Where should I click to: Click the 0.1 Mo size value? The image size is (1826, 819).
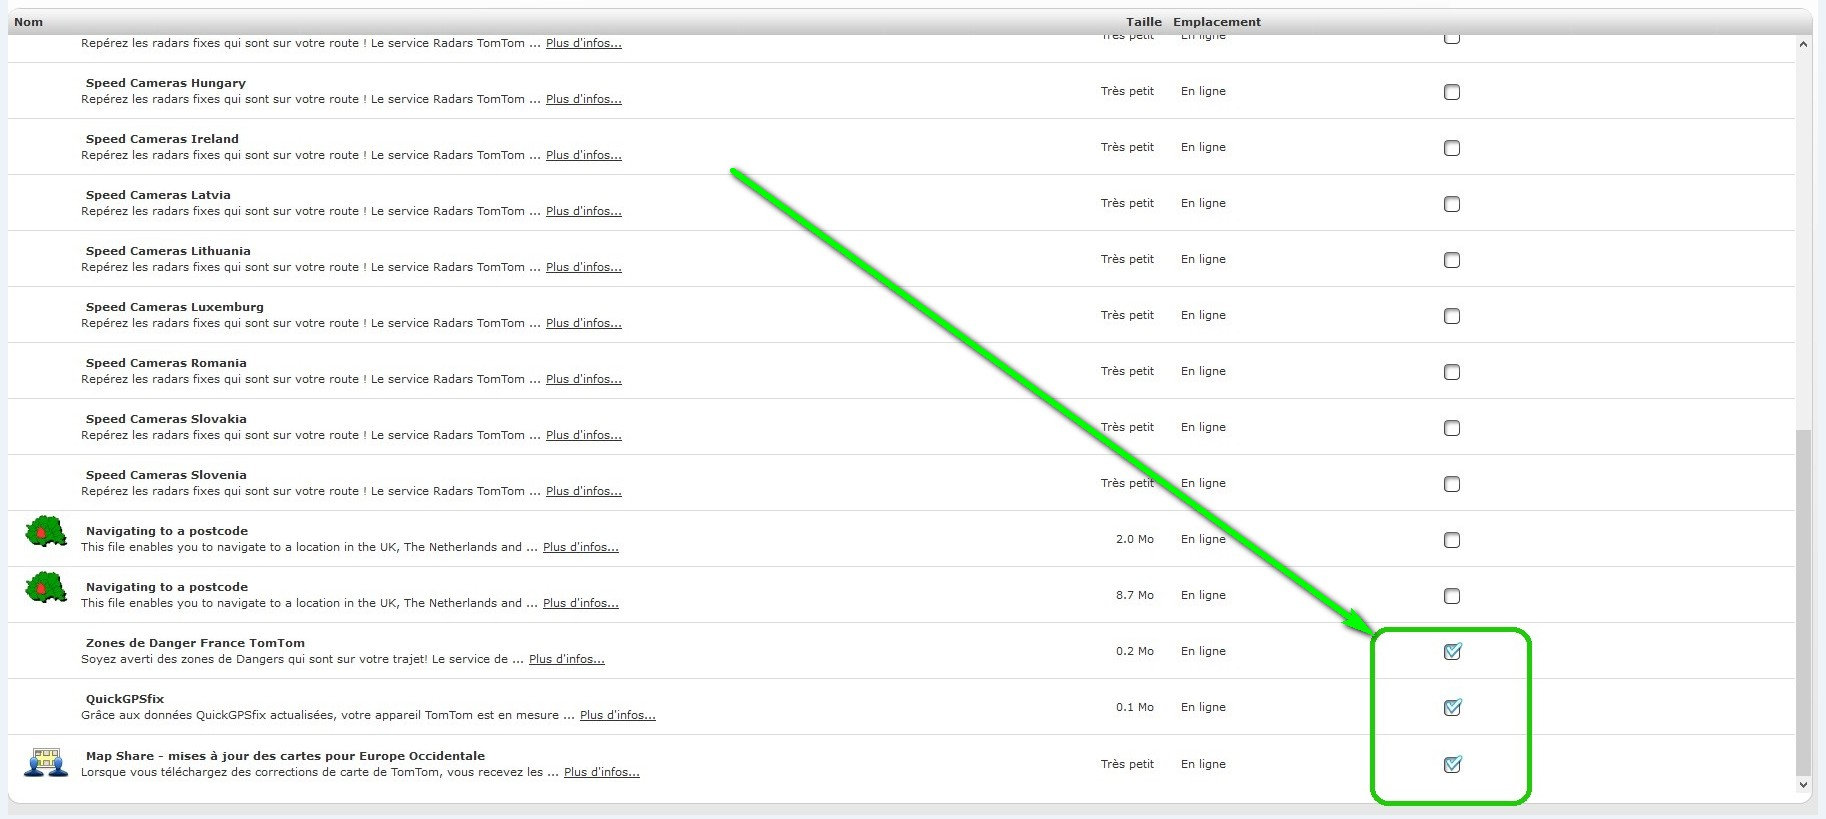tap(1135, 707)
